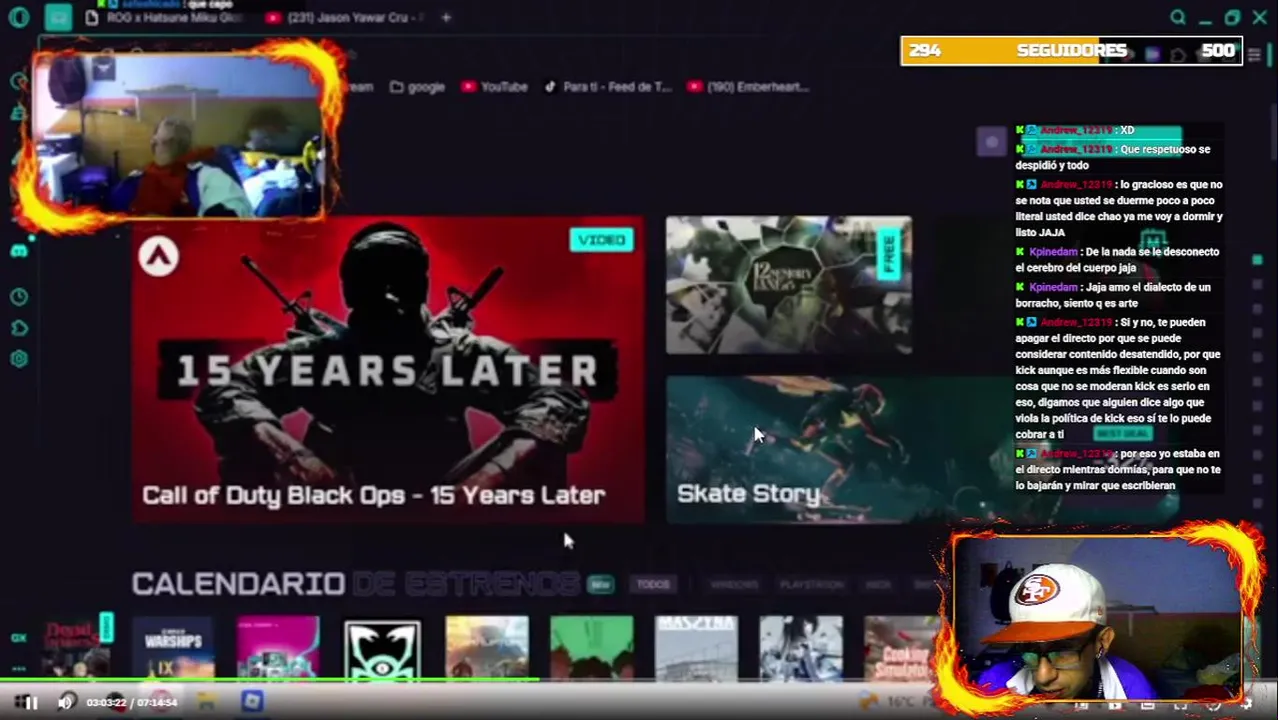Open the GX Corner teal tab button
The width and height of the screenshot is (1278, 720).
tap(58, 17)
